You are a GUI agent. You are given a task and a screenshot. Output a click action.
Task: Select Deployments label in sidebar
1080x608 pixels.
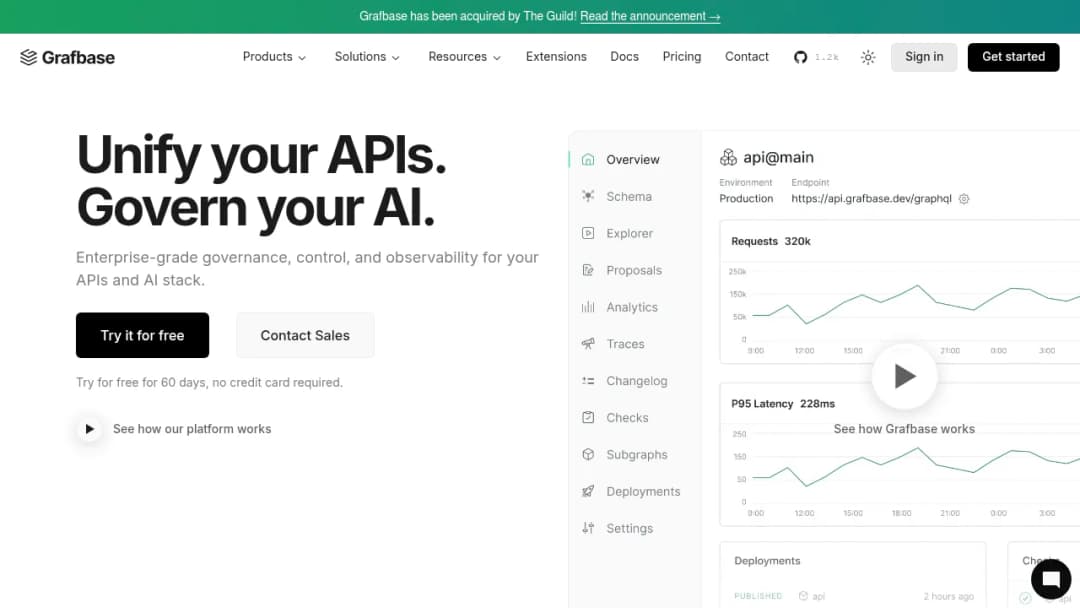643,491
